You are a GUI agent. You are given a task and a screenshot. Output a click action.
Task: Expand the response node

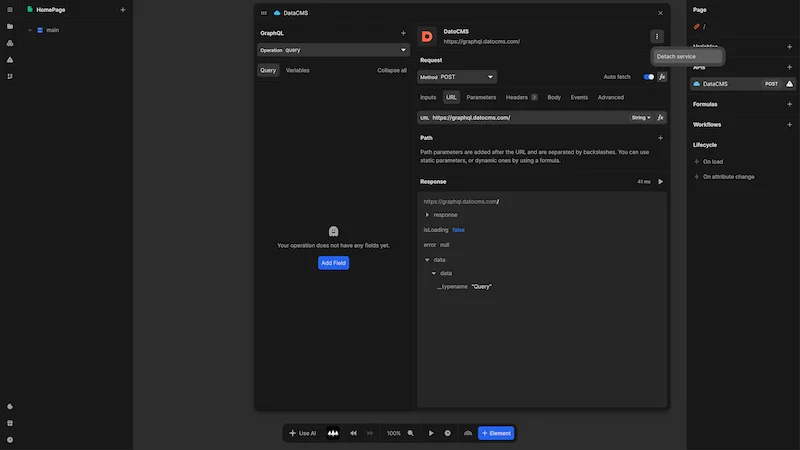click(427, 215)
